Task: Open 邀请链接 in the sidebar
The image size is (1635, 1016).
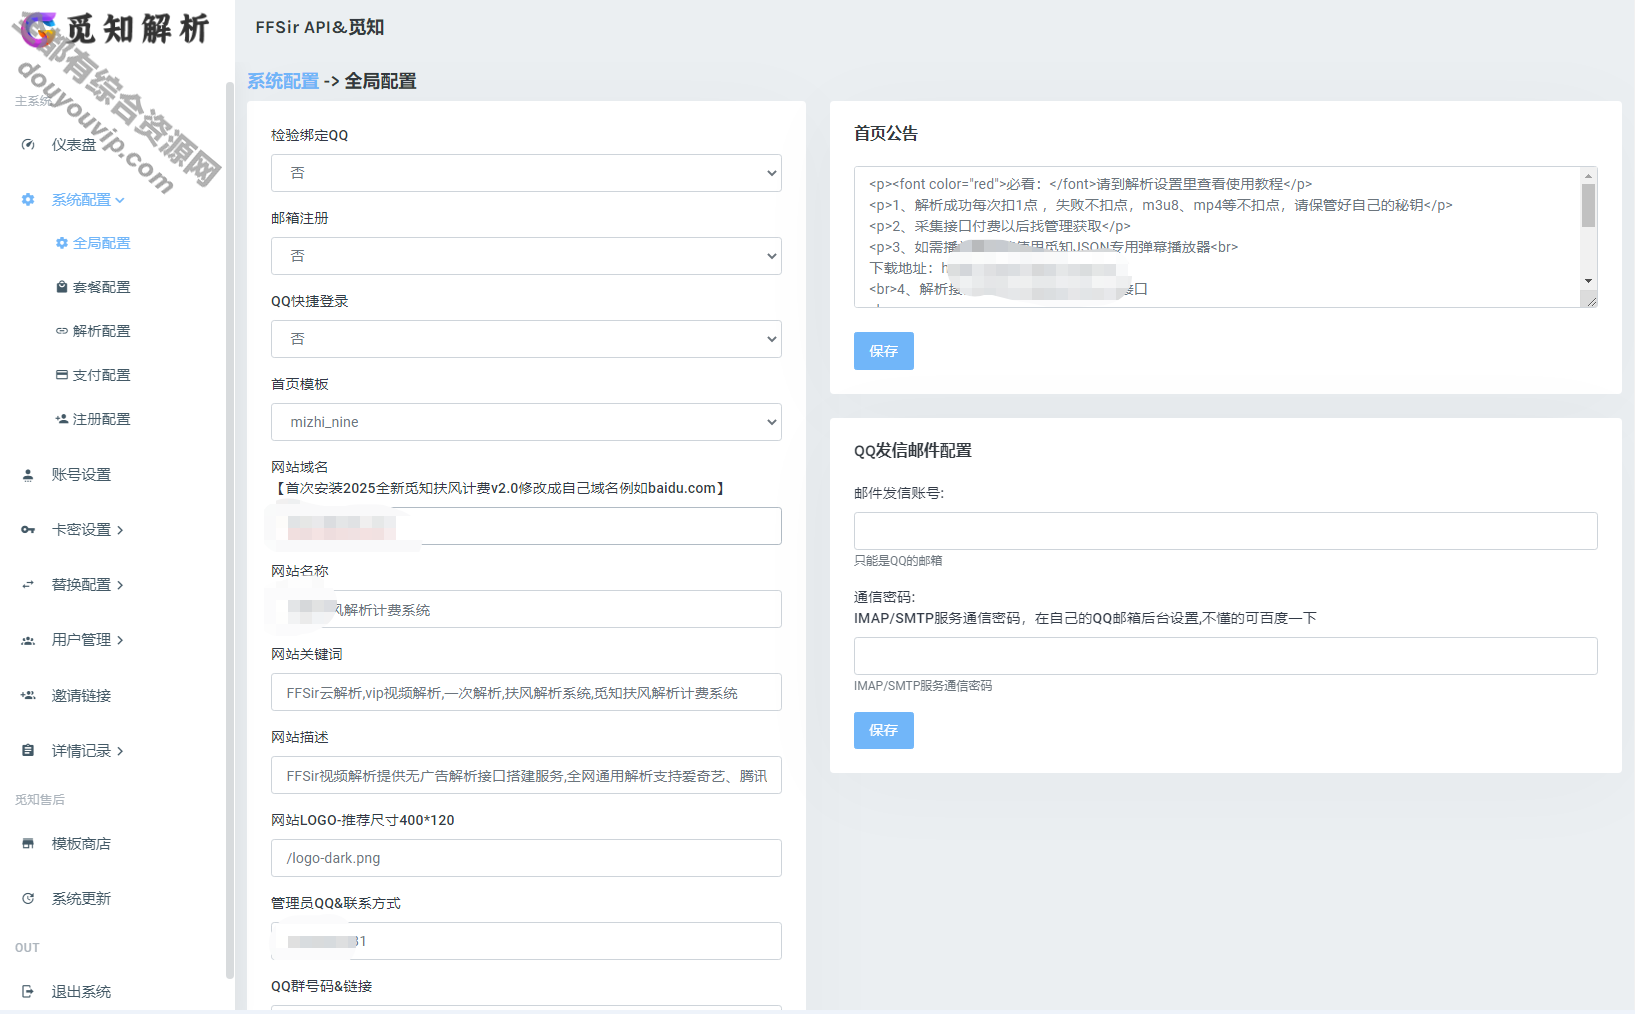Action: point(81,696)
